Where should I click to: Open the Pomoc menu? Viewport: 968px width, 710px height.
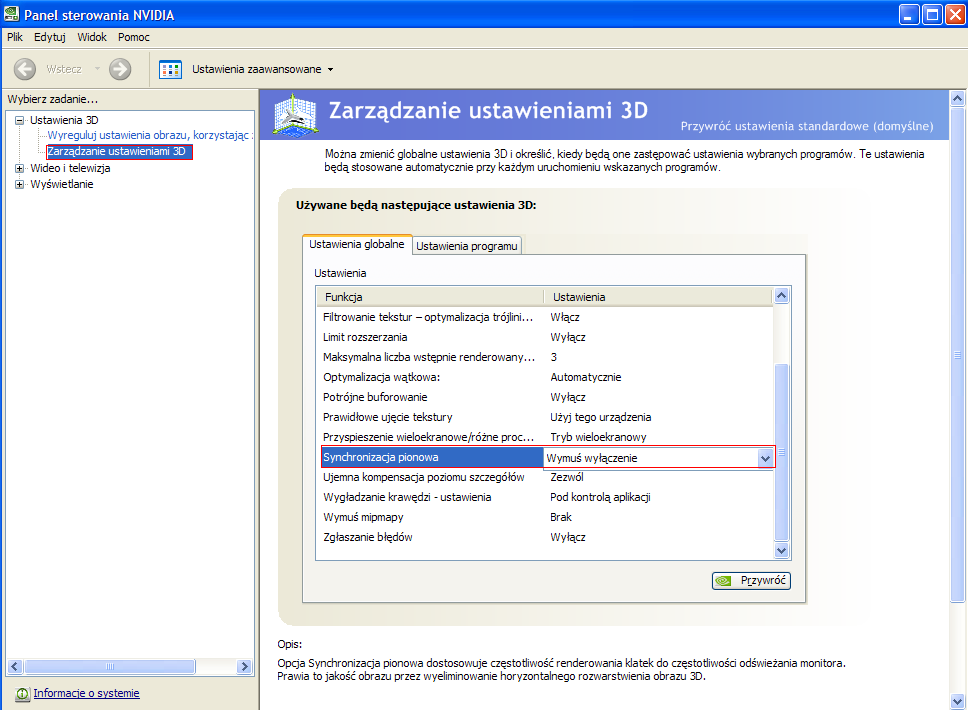pos(134,37)
